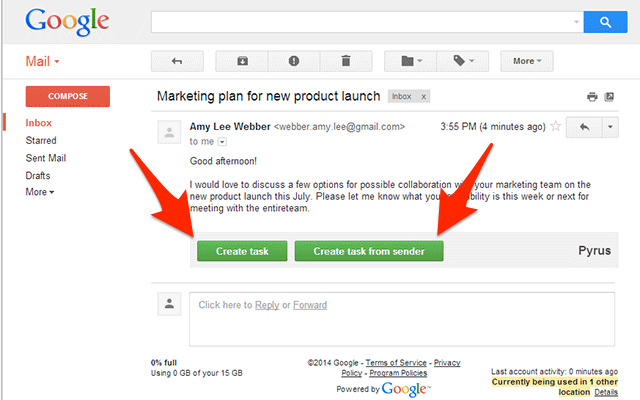Open reply options dropdown arrow
This screenshot has width=640, height=400.
click(610, 127)
